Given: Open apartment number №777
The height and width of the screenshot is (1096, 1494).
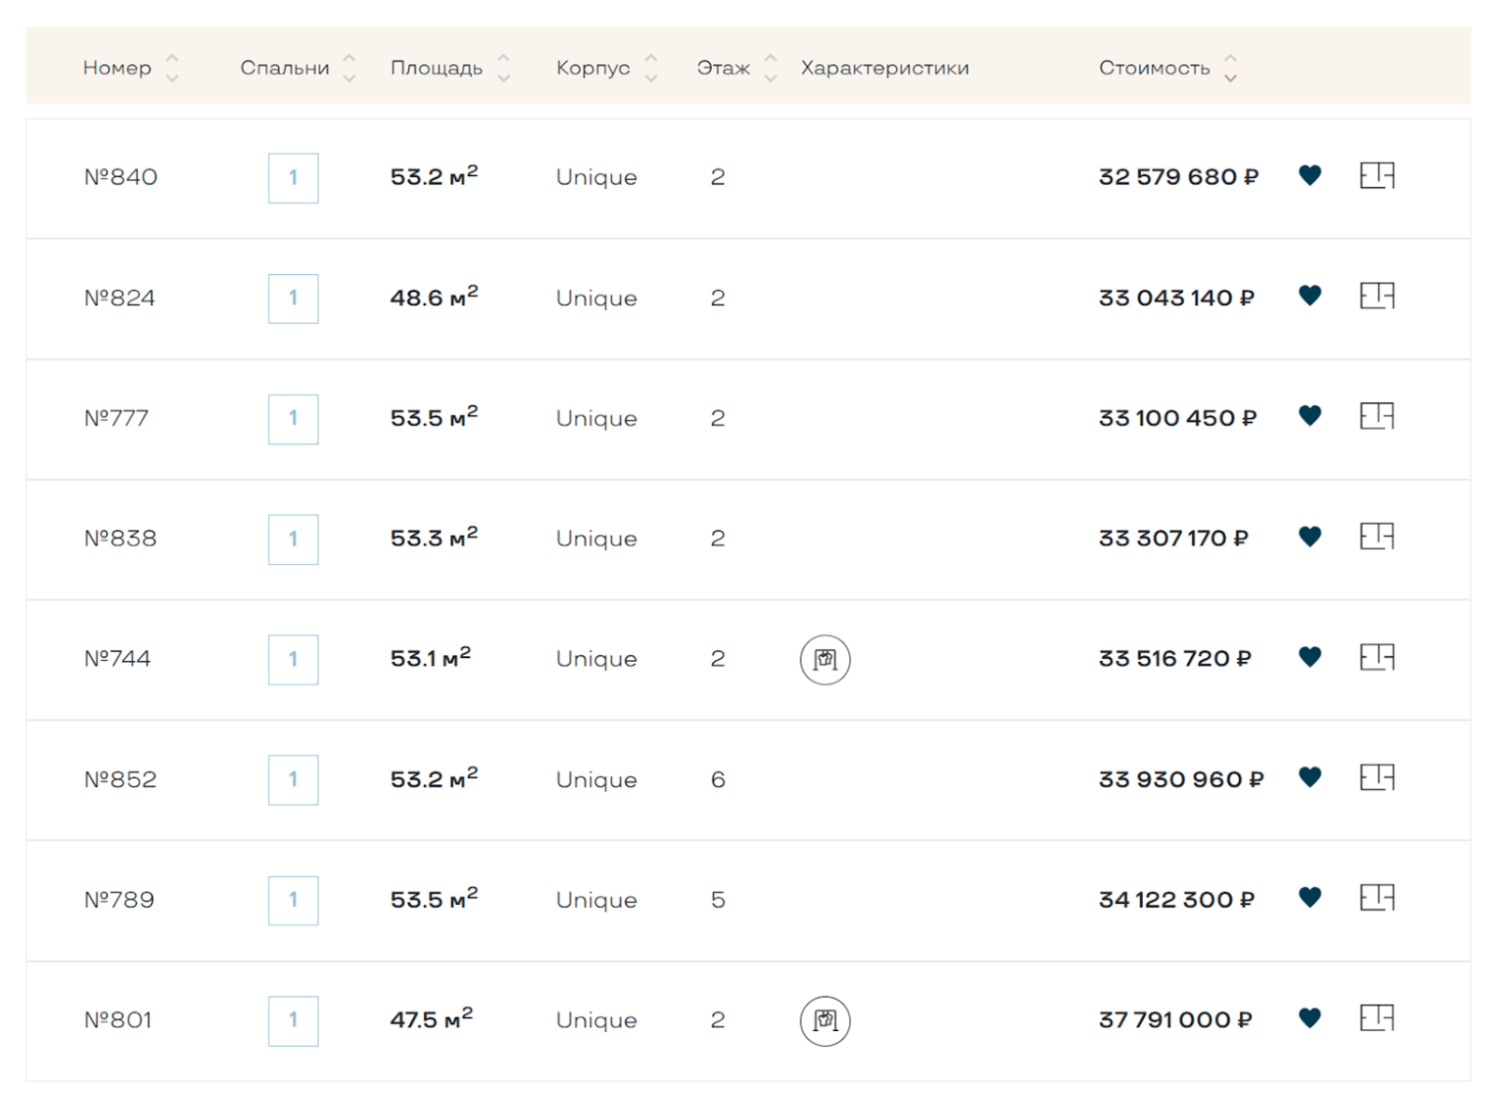Looking at the screenshot, I should point(116,418).
